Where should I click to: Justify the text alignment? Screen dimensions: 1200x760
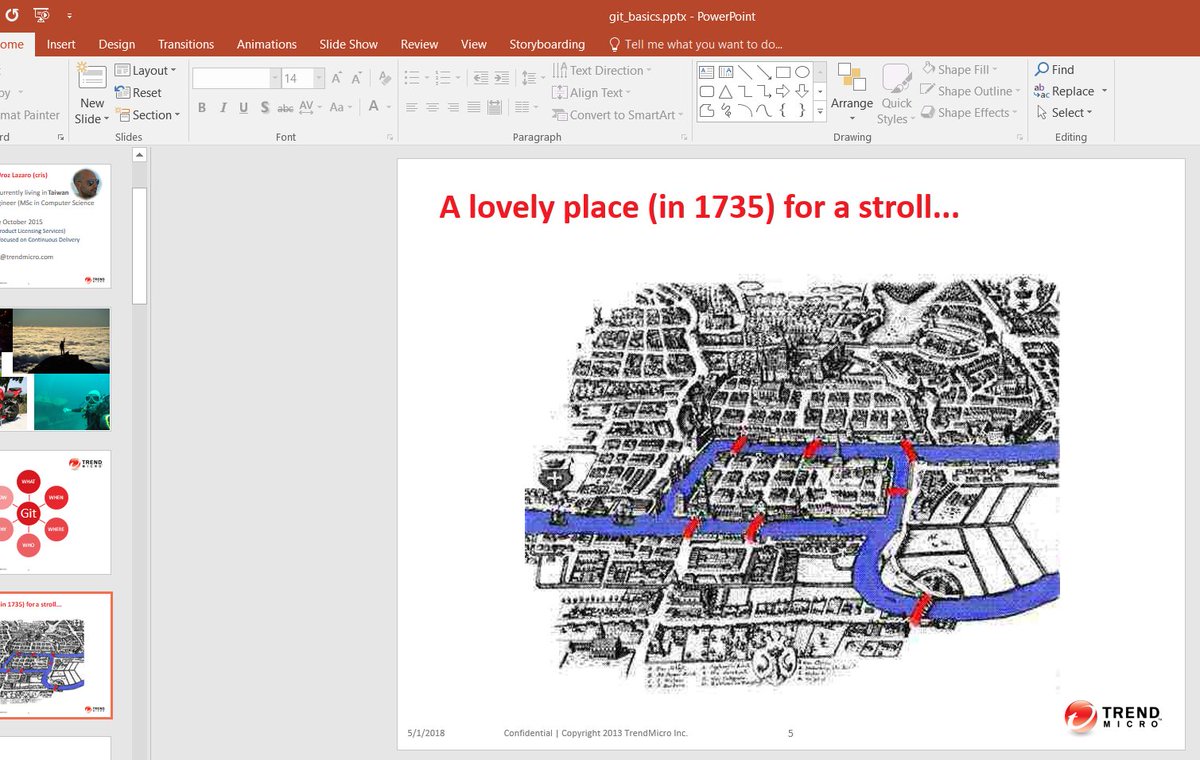click(x=474, y=107)
